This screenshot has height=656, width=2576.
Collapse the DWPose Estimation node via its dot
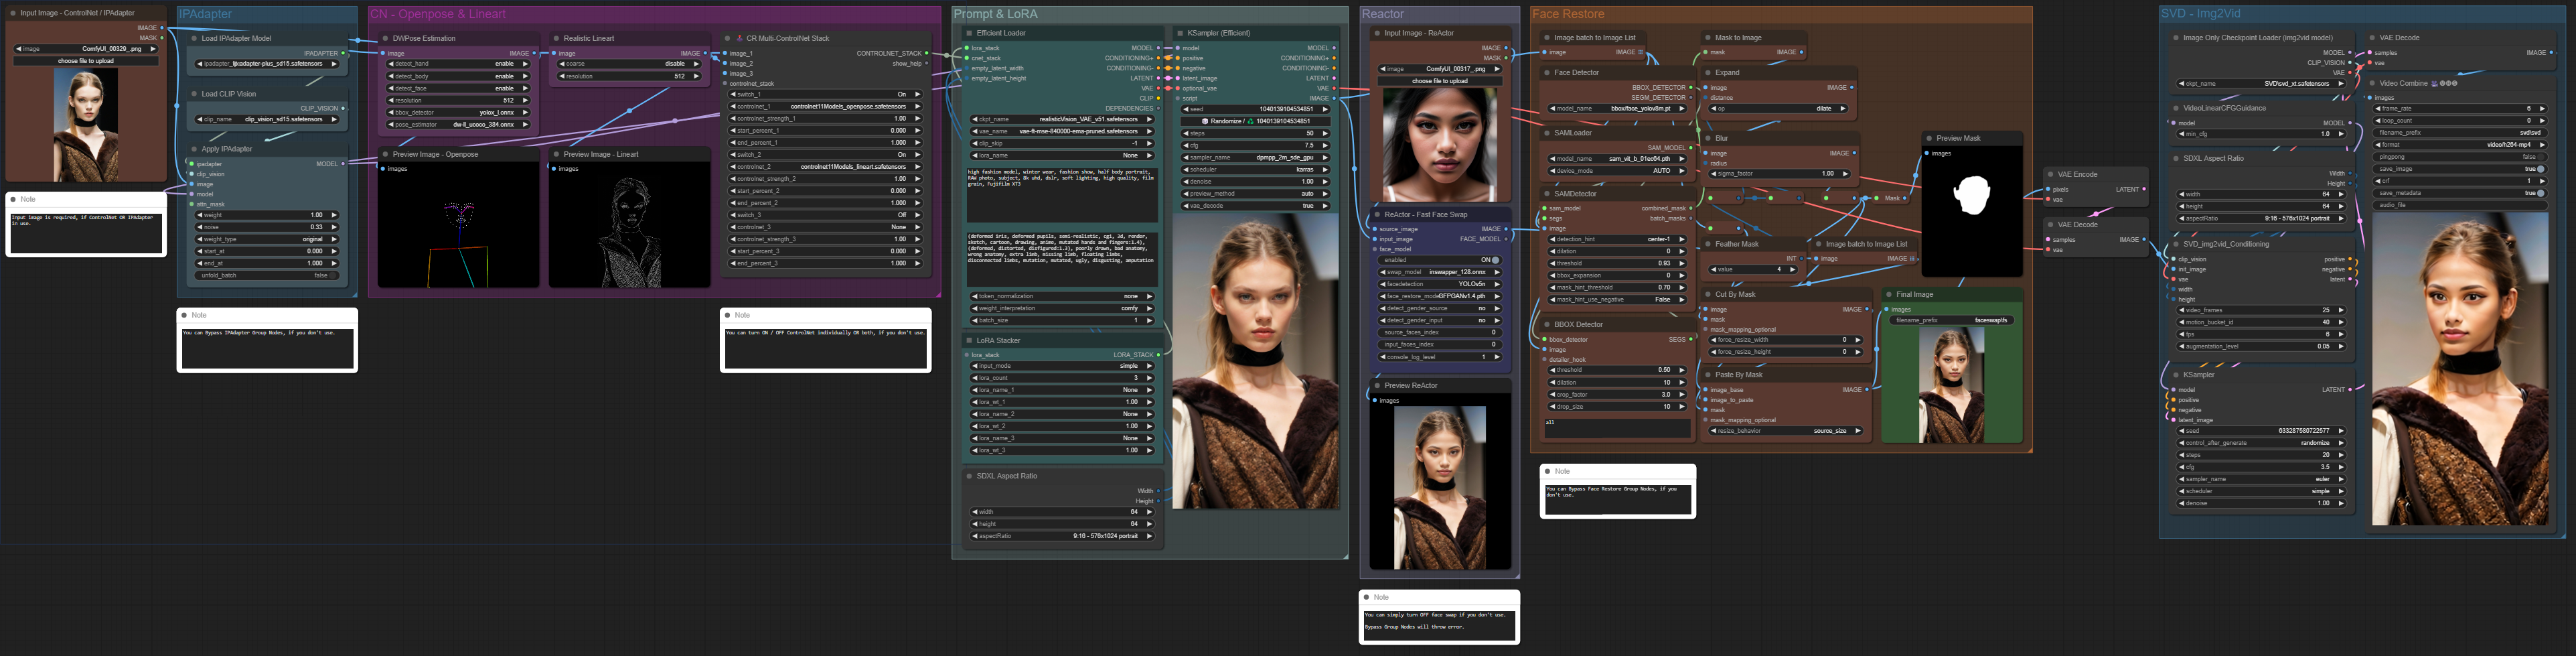pyautogui.click(x=385, y=39)
